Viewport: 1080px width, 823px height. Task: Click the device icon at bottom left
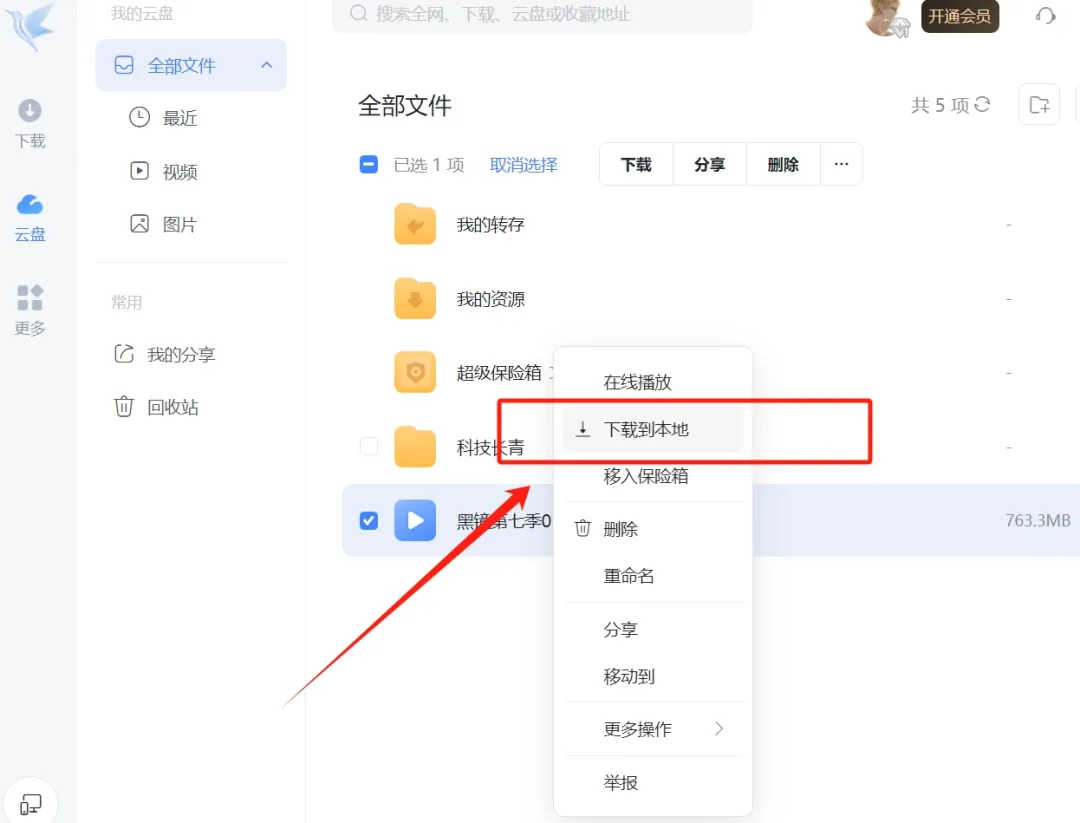(x=31, y=804)
